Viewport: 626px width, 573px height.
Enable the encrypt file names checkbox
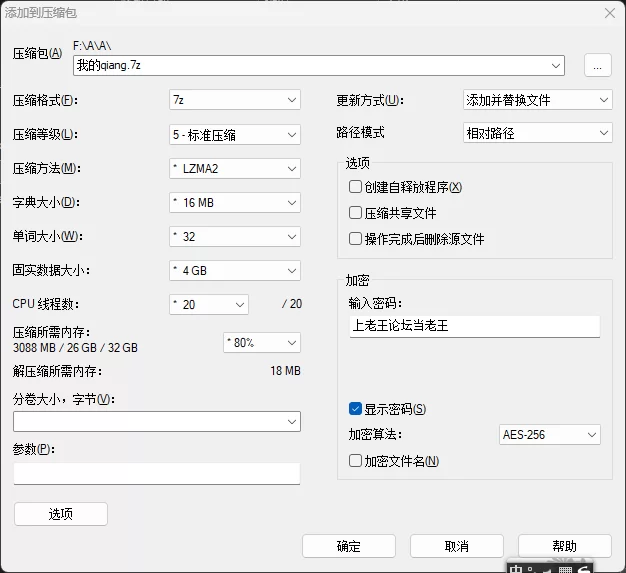355,461
